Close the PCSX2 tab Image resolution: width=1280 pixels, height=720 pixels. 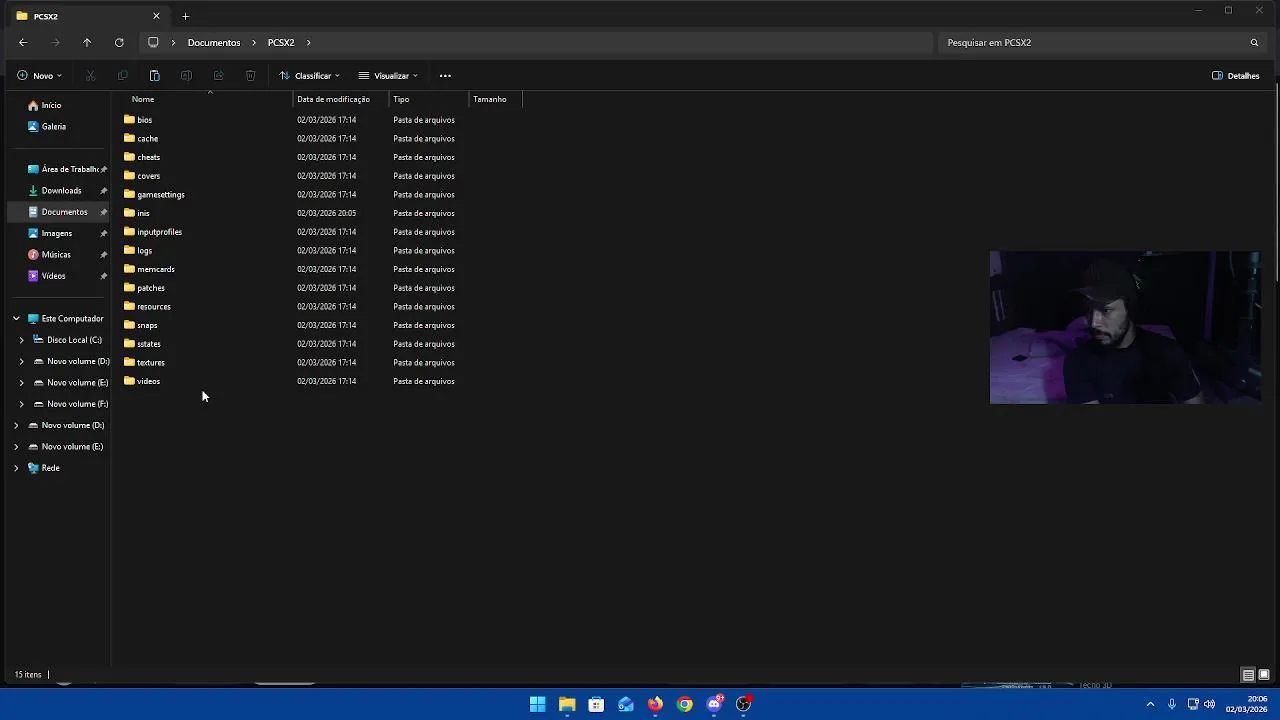(156, 16)
